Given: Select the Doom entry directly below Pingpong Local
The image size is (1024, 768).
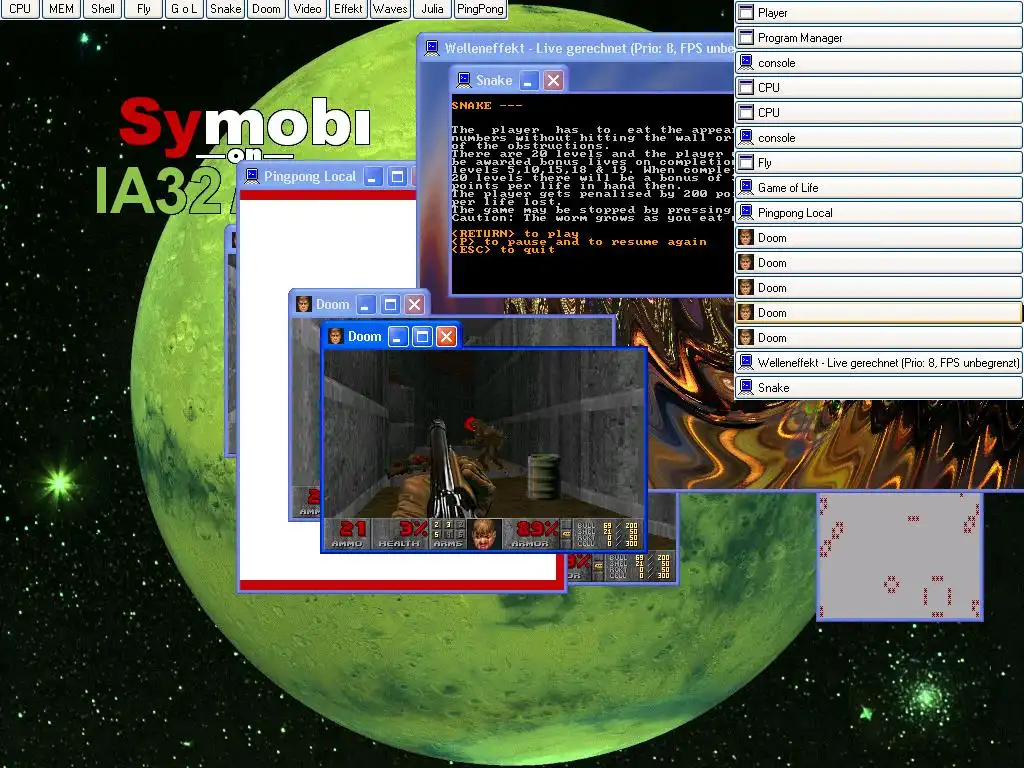Looking at the screenshot, I should click(878, 238).
